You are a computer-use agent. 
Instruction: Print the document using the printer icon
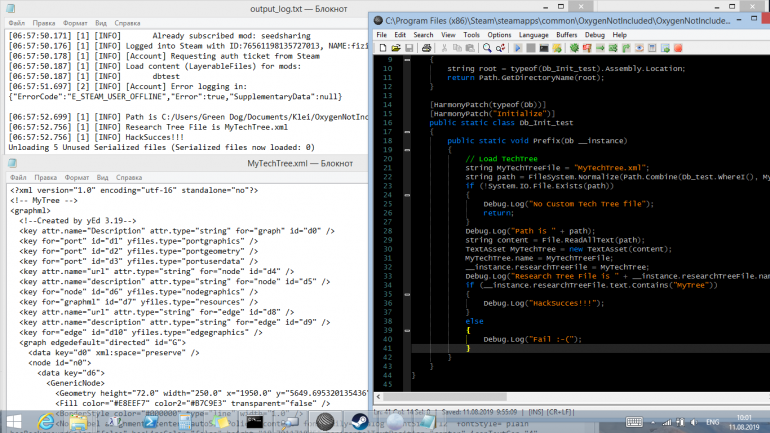[426, 48]
